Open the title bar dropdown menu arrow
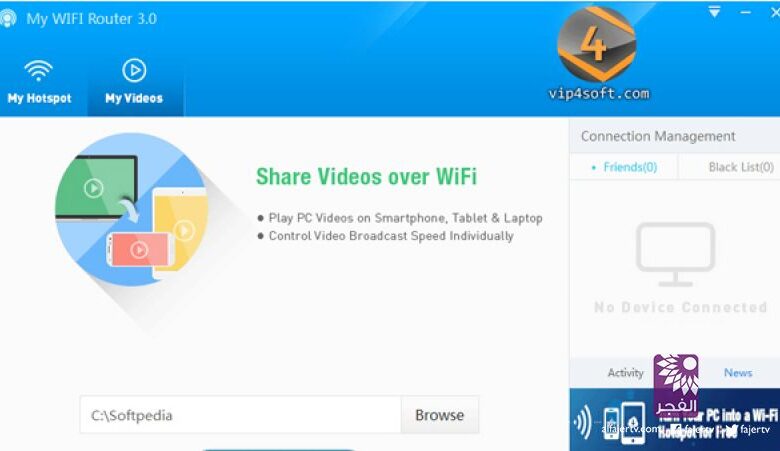780x451 pixels. [714, 12]
